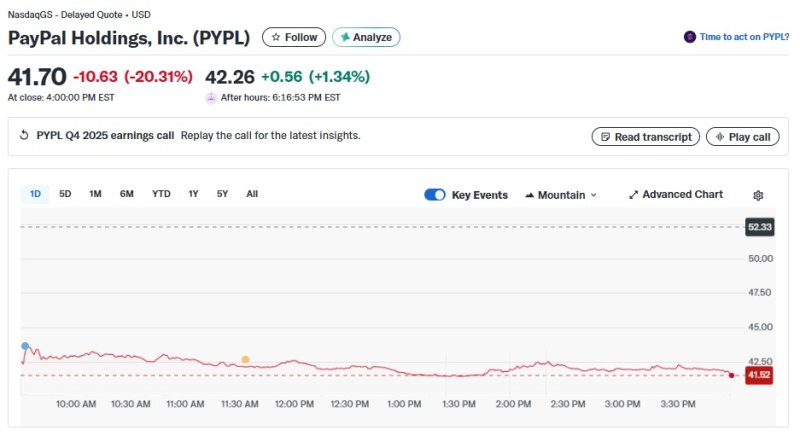Click the sparkle icon in Analyze button
Screen dimensions: 800x436
coord(345,37)
